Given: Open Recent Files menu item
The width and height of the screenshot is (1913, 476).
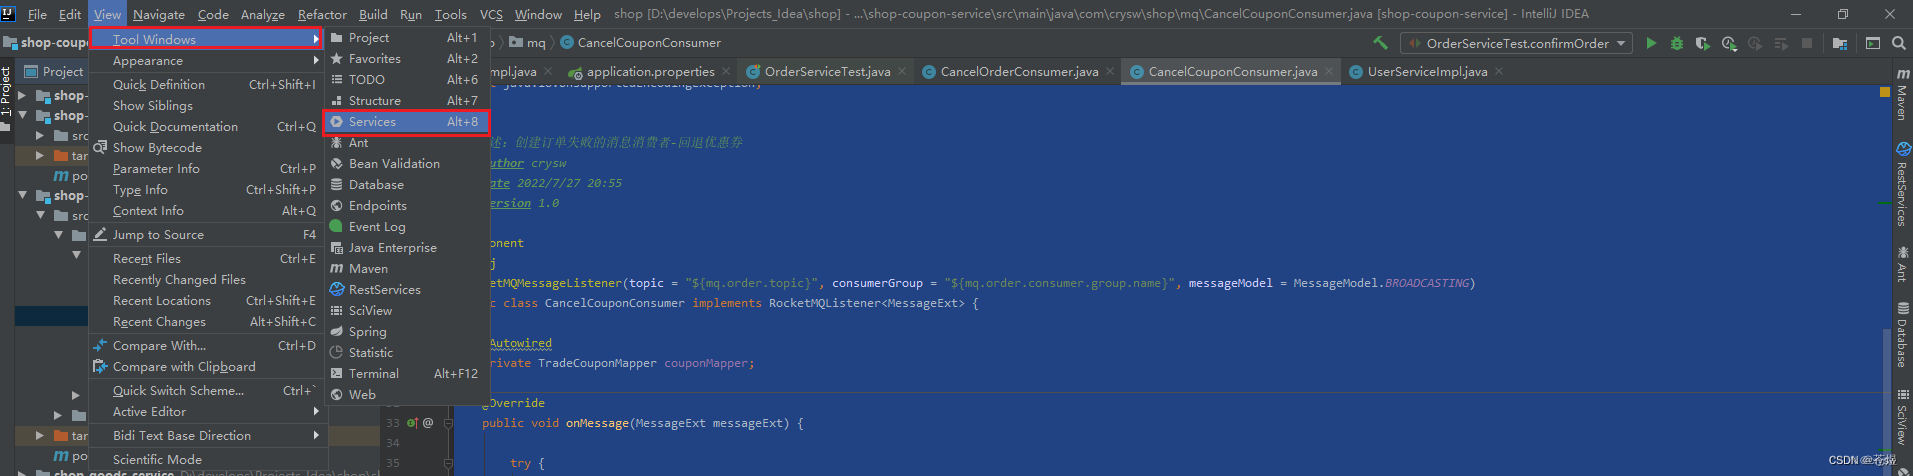Looking at the screenshot, I should click(x=206, y=259).
